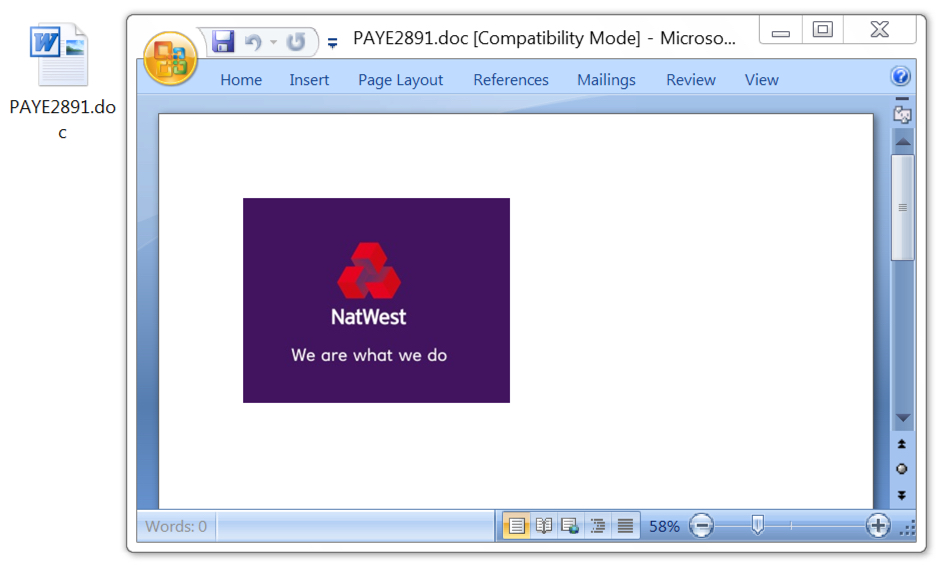Viewport: 939px width, 568px height.
Task: Switch to Full Screen Reading view
Action: (544, 526)
